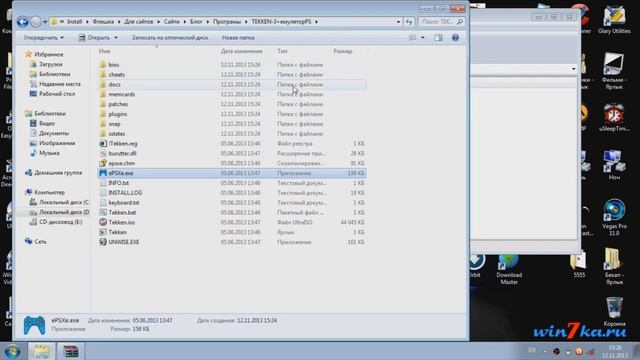Create a New folder (Новая папка)
The image size is (640, 360).
tap(238, 38)
